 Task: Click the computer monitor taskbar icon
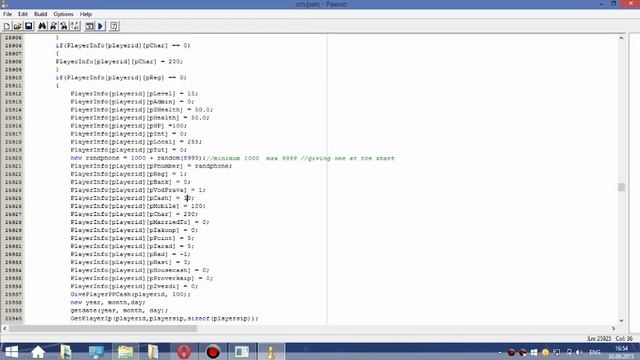pos(96,352)
